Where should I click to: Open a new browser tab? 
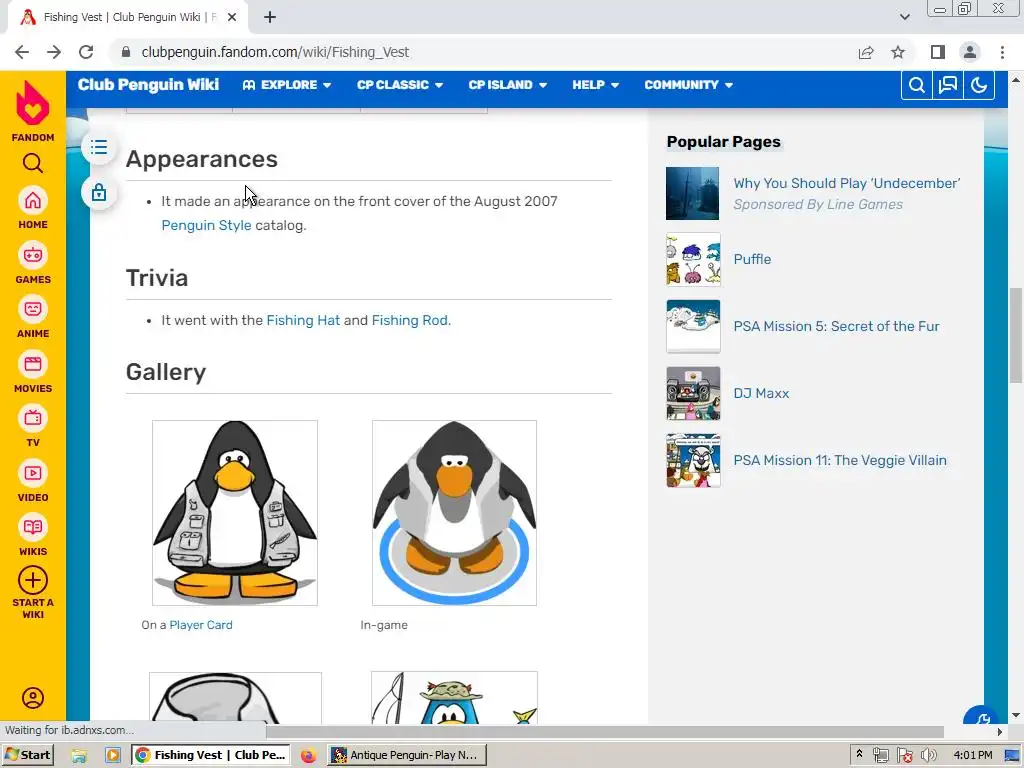pyautogui.click(x=270, y=18)
